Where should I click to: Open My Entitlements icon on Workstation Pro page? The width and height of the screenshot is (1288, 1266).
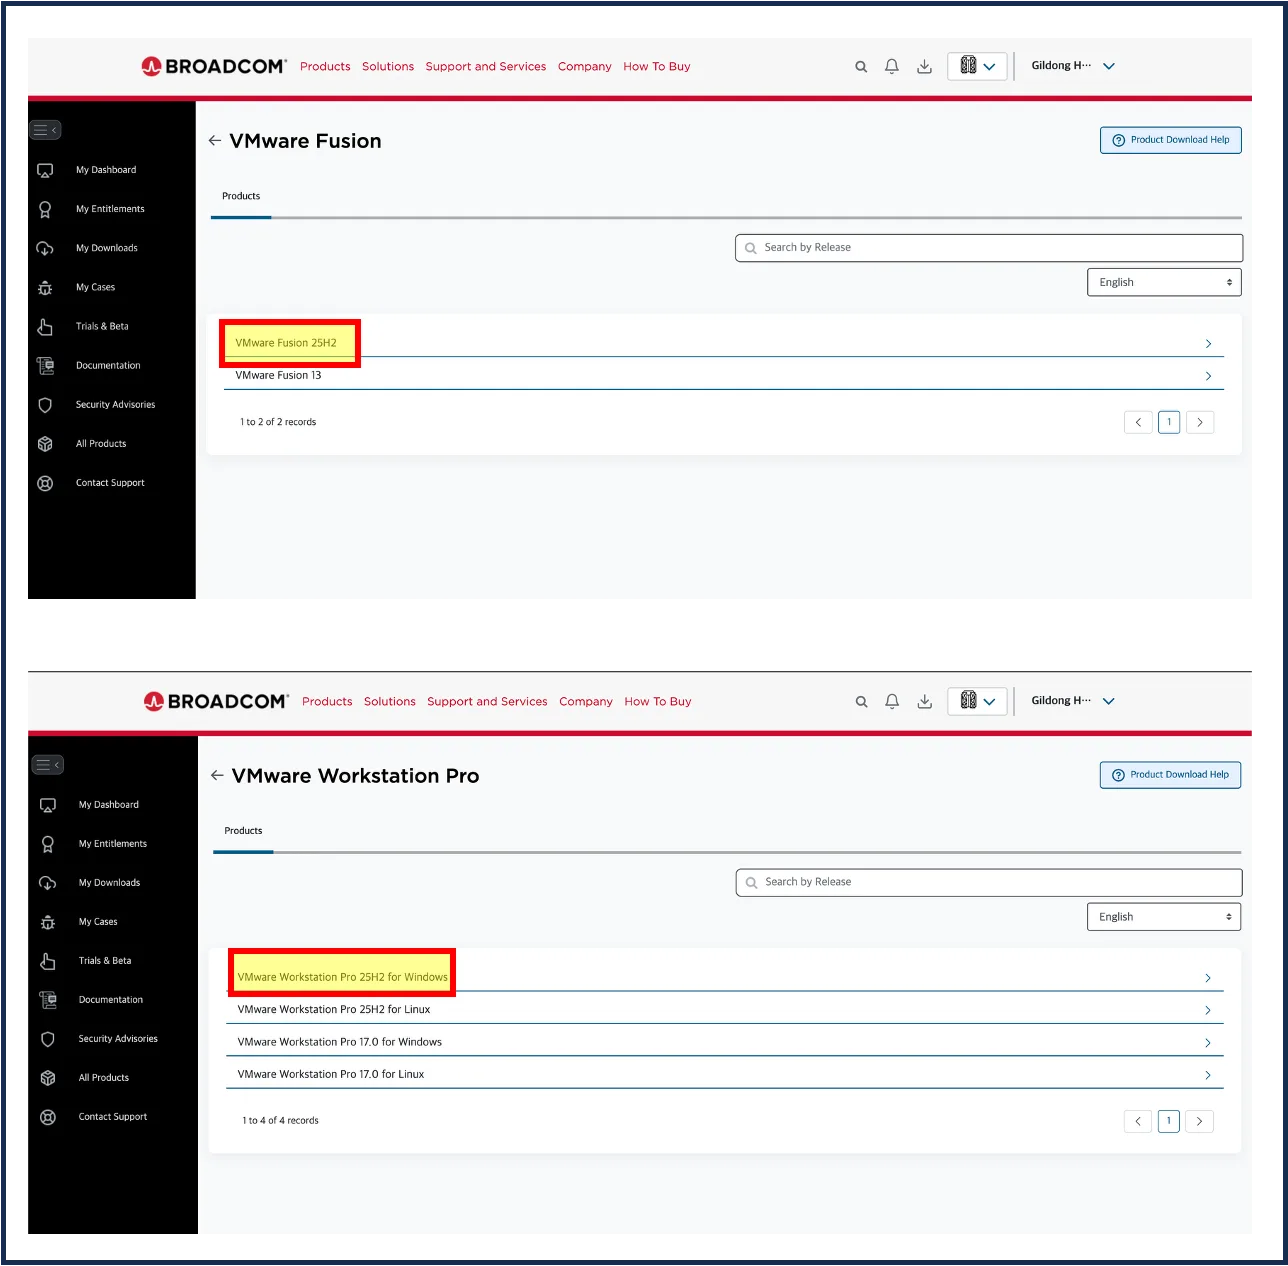pos(48,844)
